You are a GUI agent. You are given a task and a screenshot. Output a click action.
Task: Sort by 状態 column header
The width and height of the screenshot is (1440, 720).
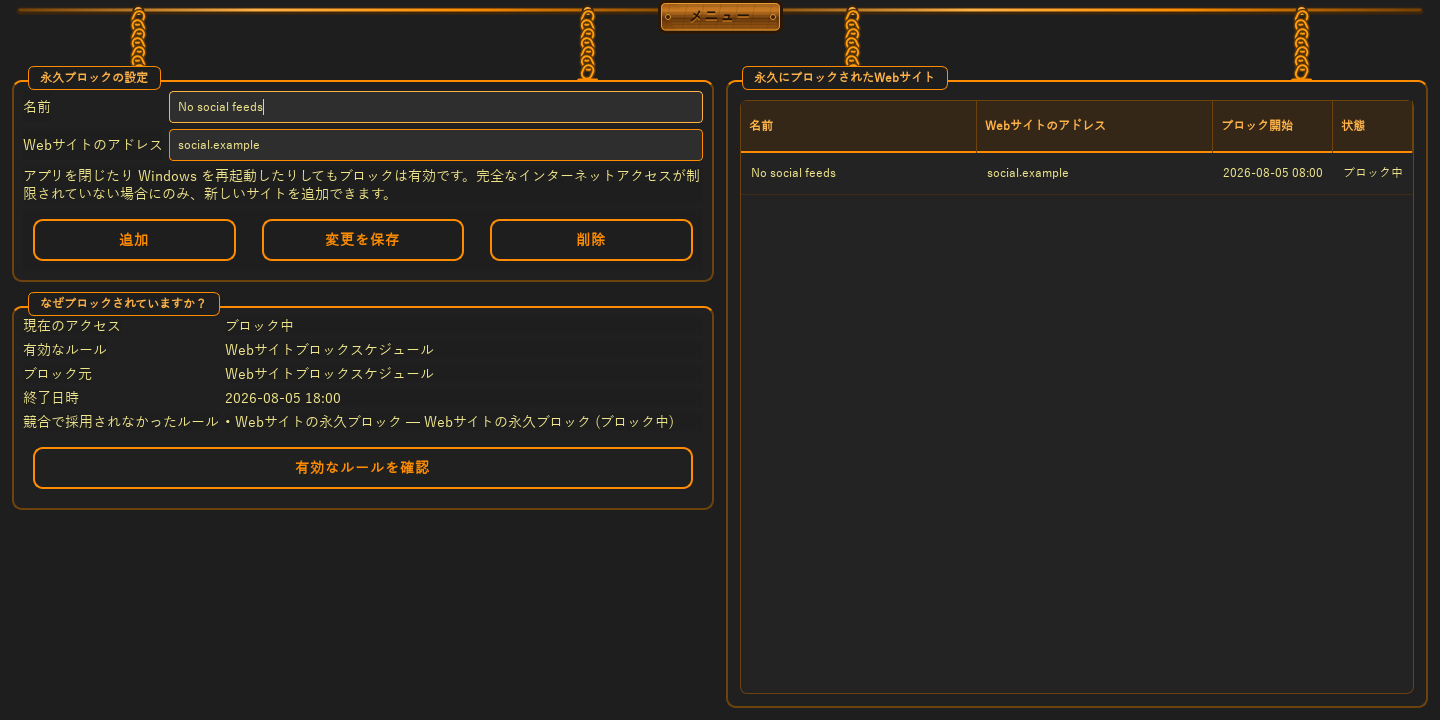pos(1372,126)
